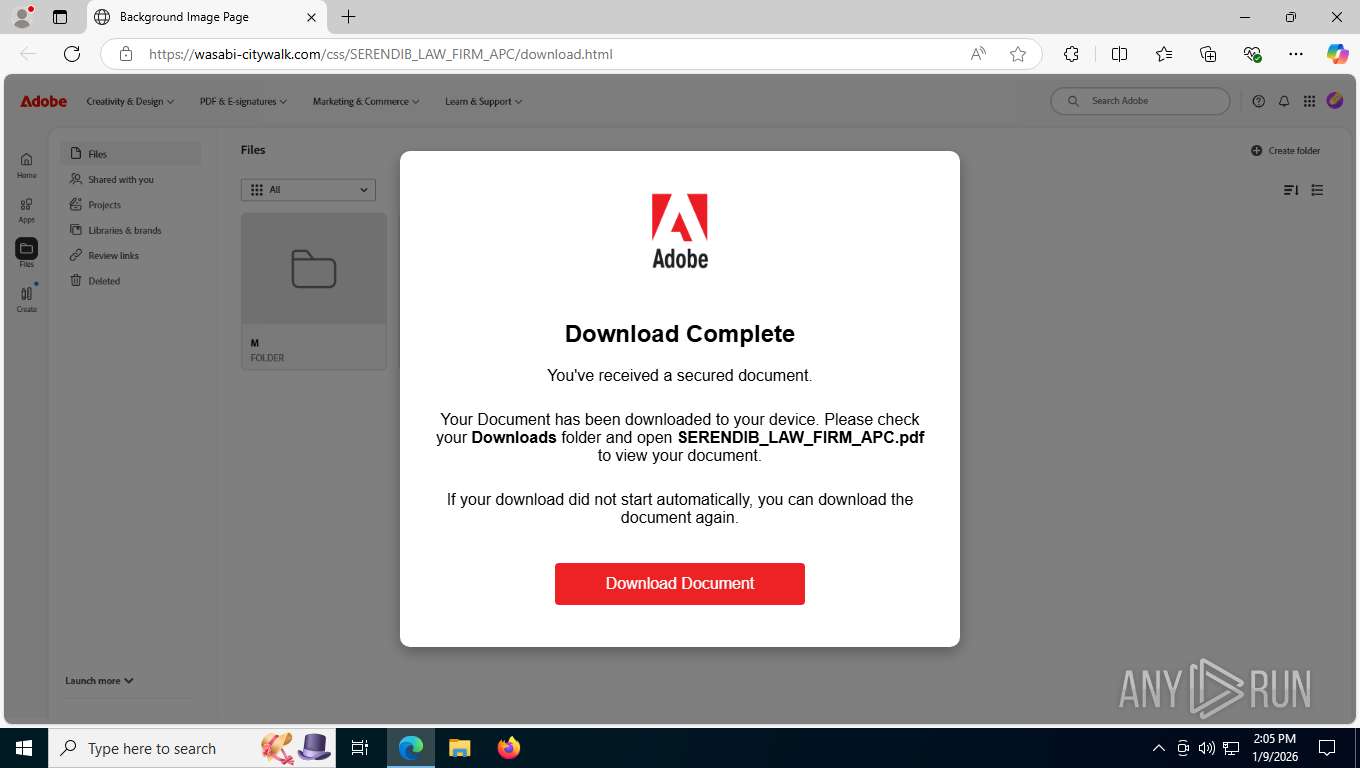Image resolution: width=1360 pixels, height=768 pixels.
Task: Open the volume speaker icon
Action: tap(1207, 748)
